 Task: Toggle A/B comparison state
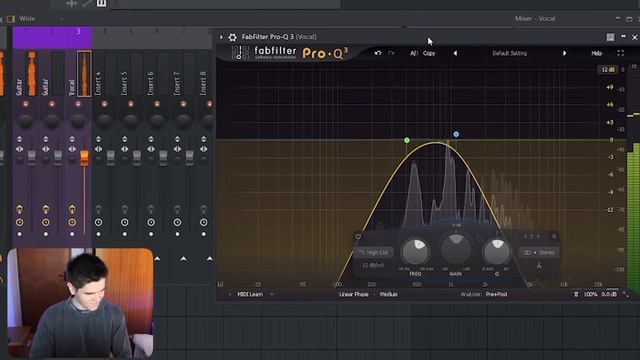tap(413, 53)
